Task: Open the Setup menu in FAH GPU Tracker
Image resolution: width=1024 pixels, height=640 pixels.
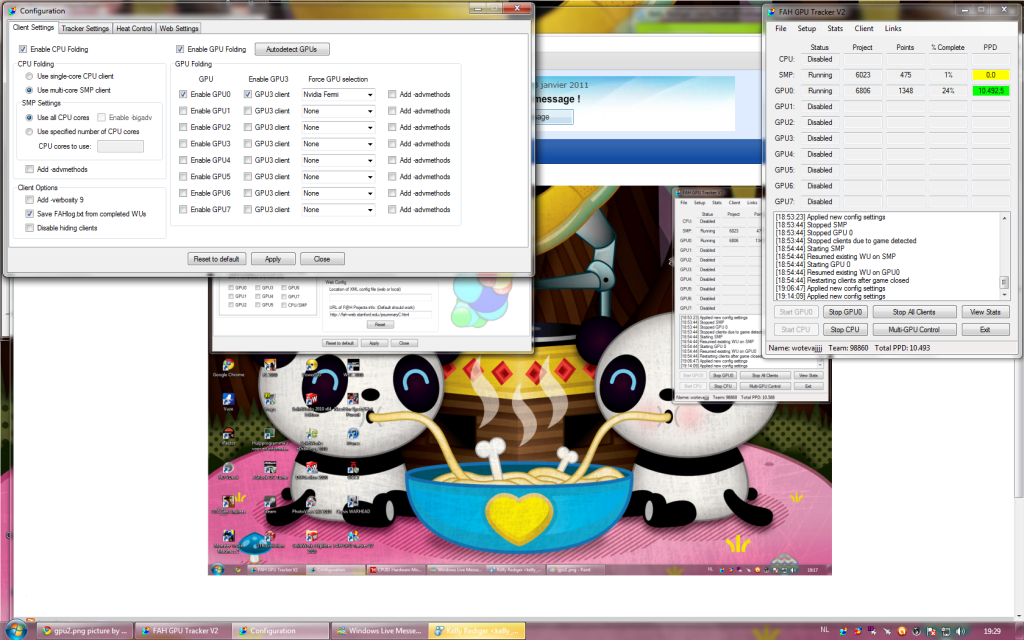Action: pyautogui.click(x=807, y=29)
